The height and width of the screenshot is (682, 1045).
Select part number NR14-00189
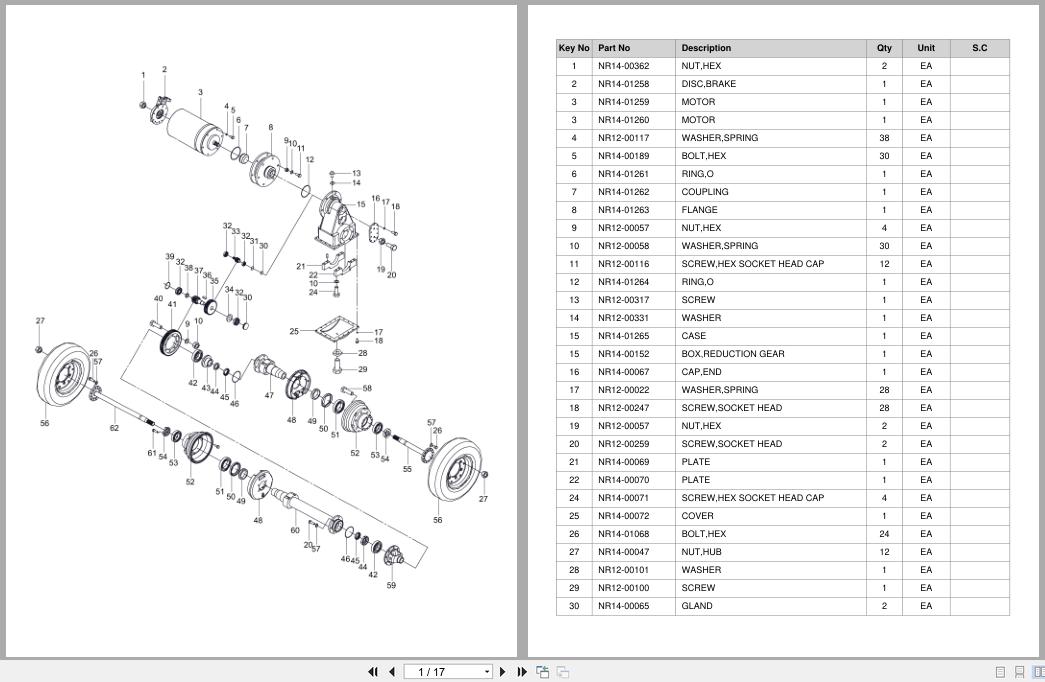point(623,156)
